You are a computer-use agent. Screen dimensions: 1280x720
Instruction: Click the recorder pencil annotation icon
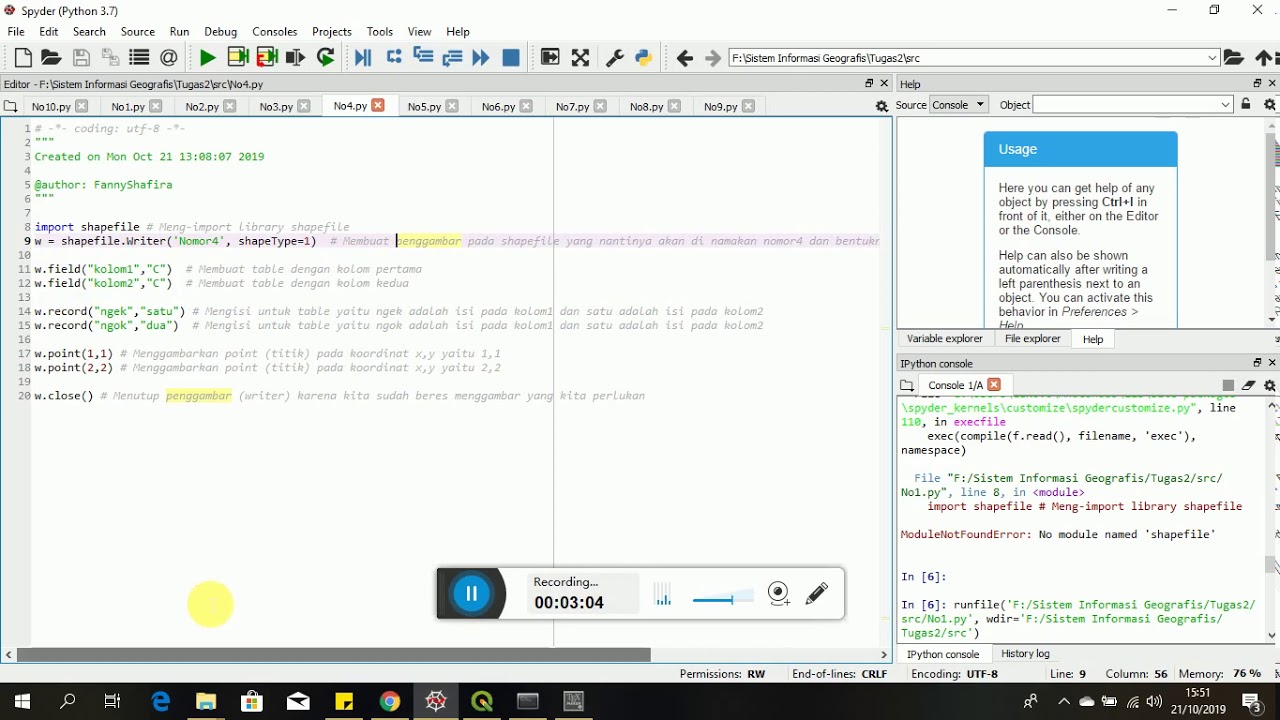point(817,594)
